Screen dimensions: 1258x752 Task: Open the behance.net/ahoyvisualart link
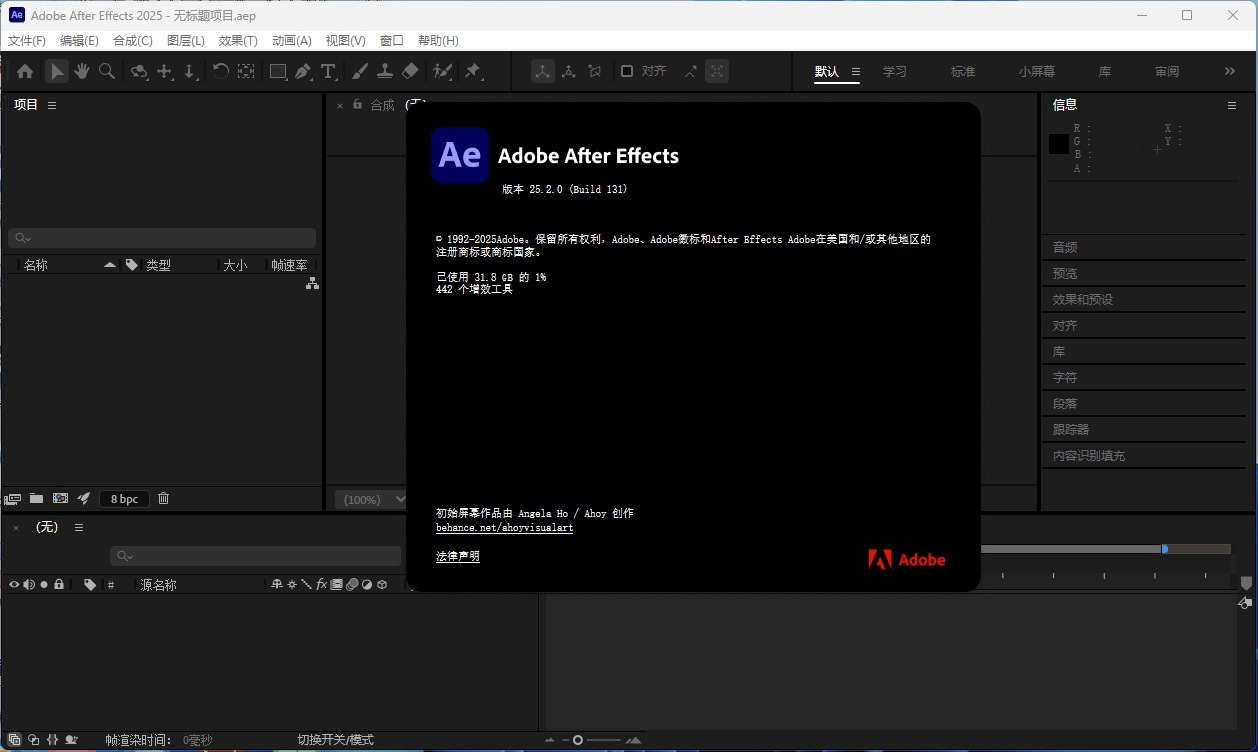pyautogui.click(x=505, y=528)
